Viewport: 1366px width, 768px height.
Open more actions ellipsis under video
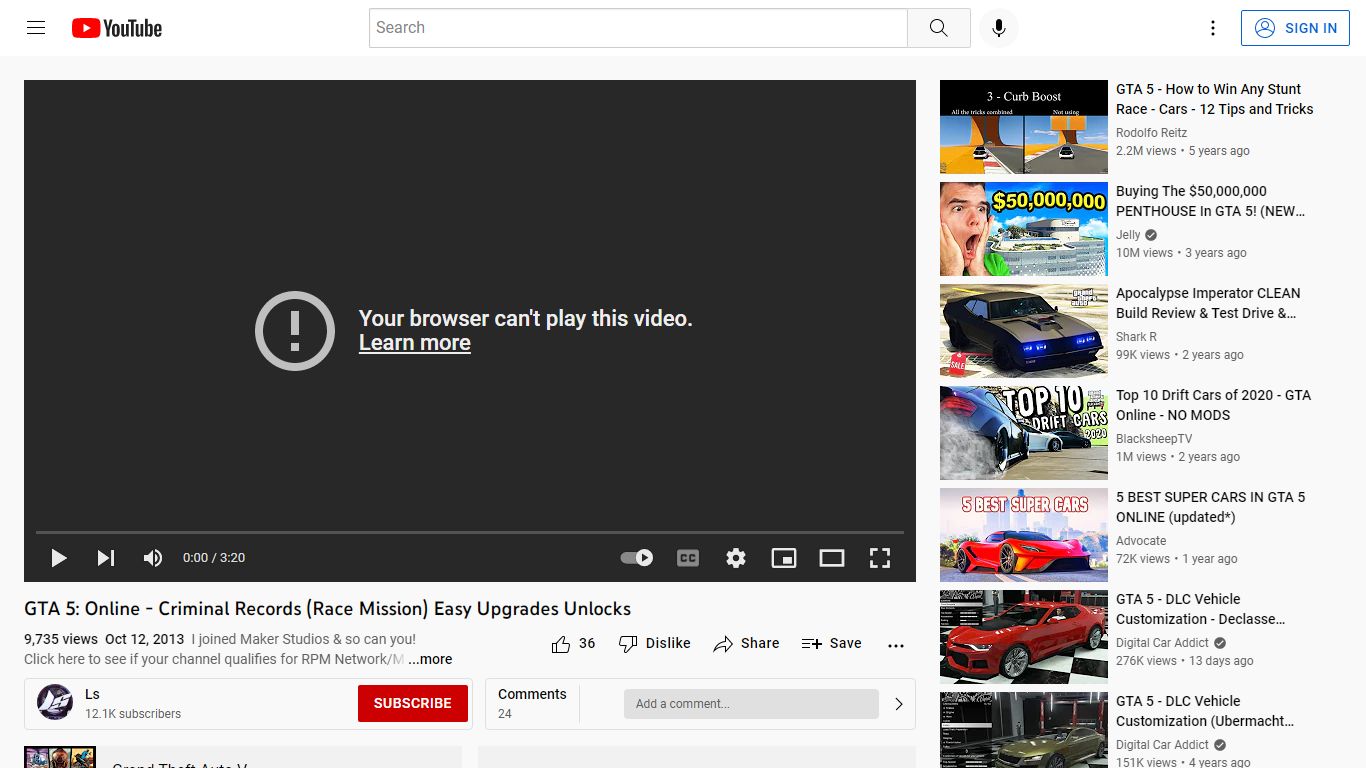coord(896,645)
